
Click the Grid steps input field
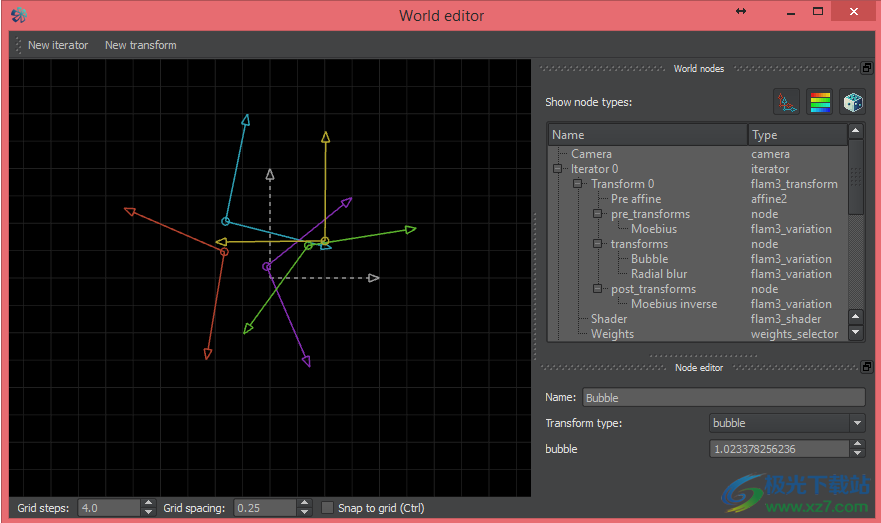point(108,508)
